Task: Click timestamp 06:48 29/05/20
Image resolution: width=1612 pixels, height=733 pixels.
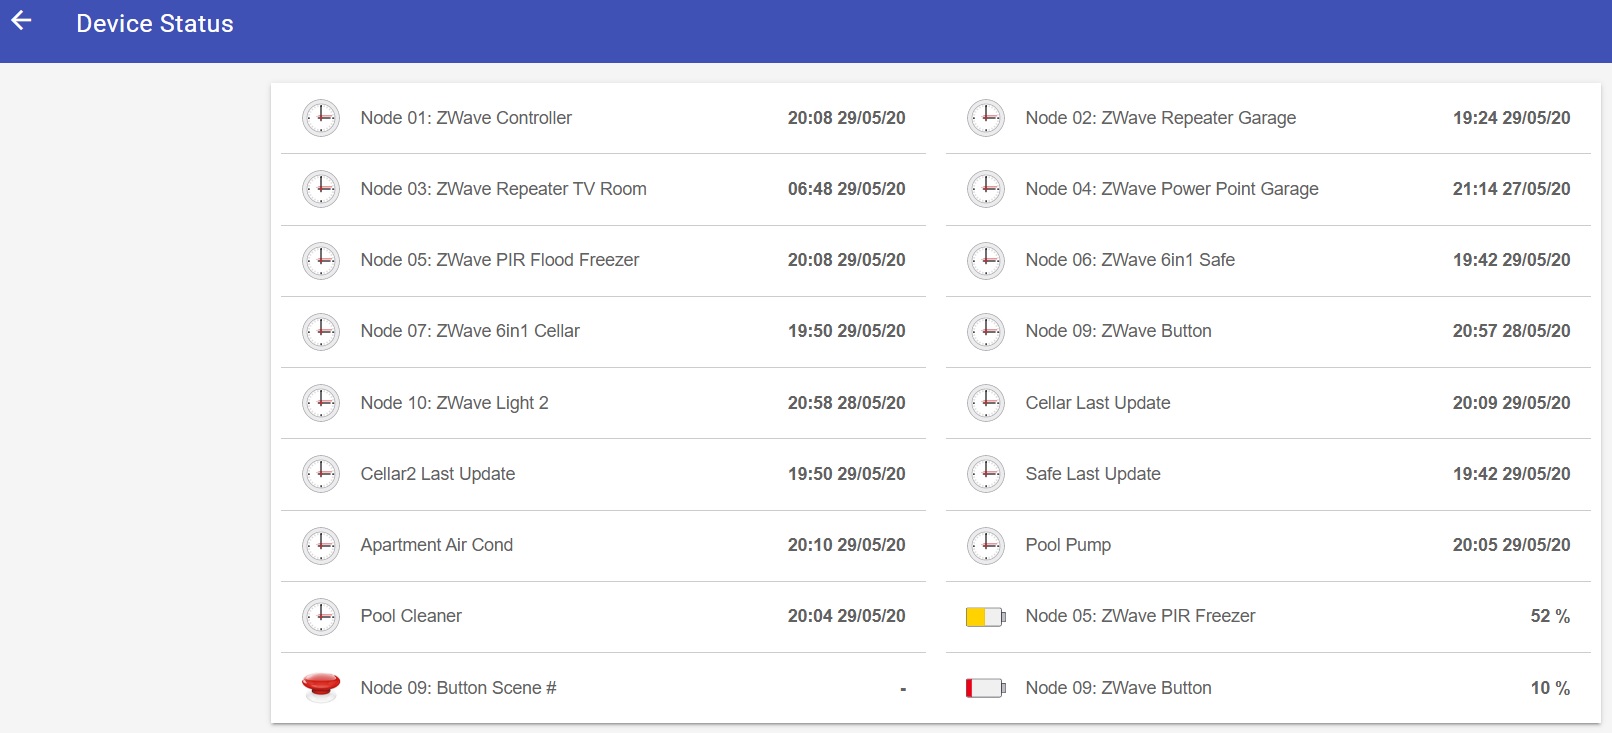Action: pos(847,189)
